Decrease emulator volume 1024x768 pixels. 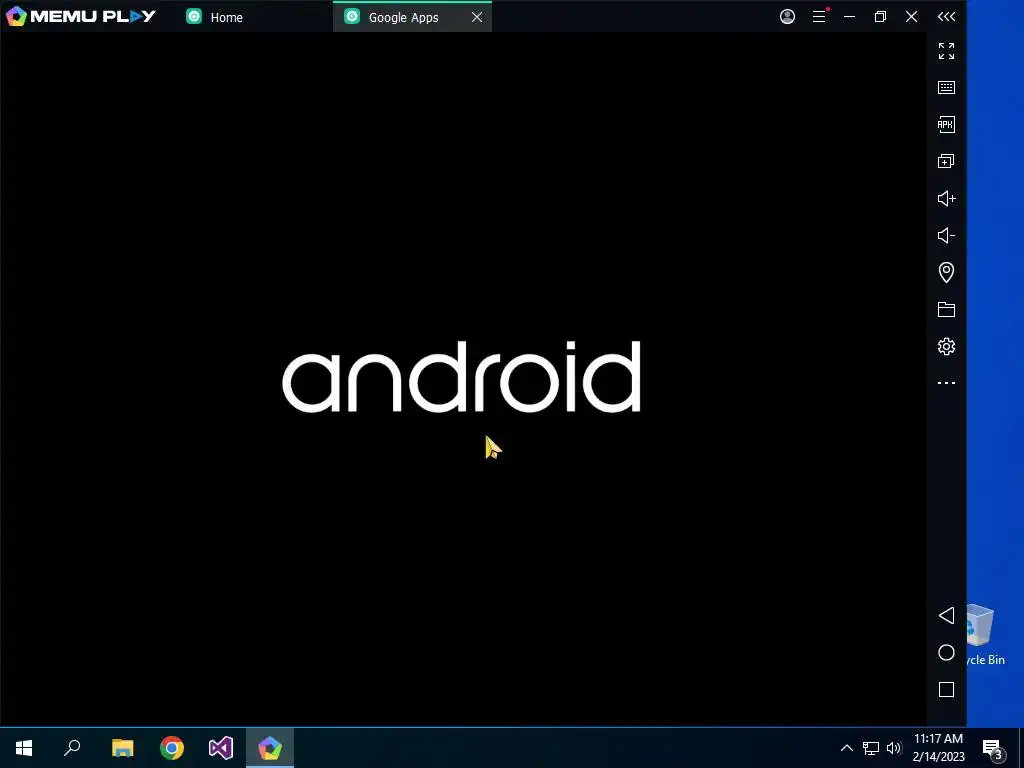pyautogui.click(x=946, y=235)
